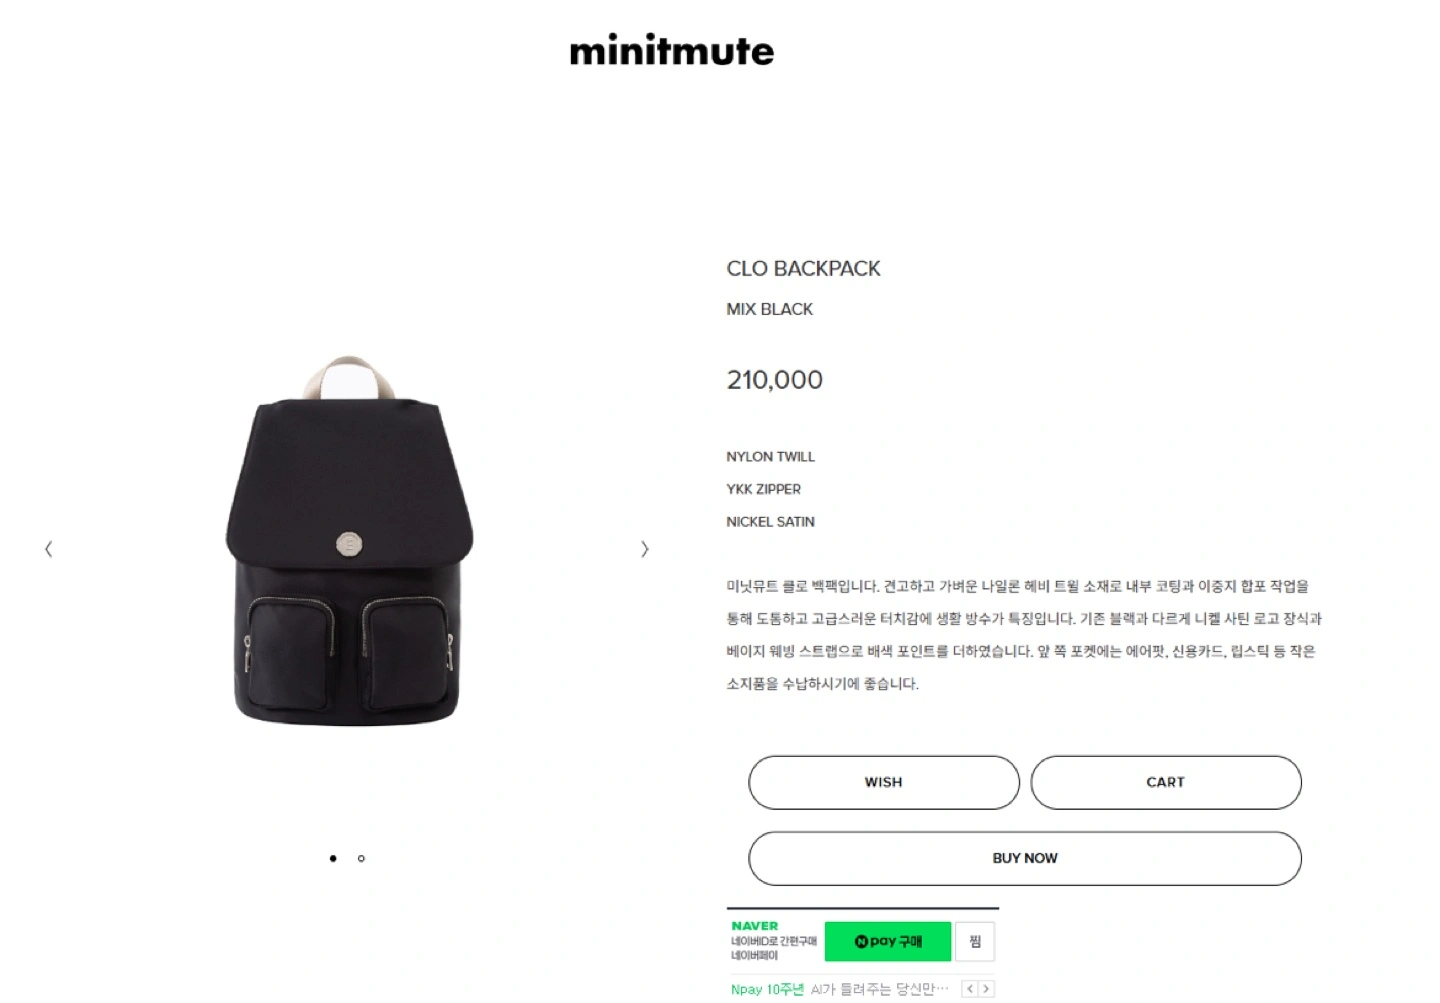Click the minitmute logo
The image size is (1440, 1003).
pos(671,50)
